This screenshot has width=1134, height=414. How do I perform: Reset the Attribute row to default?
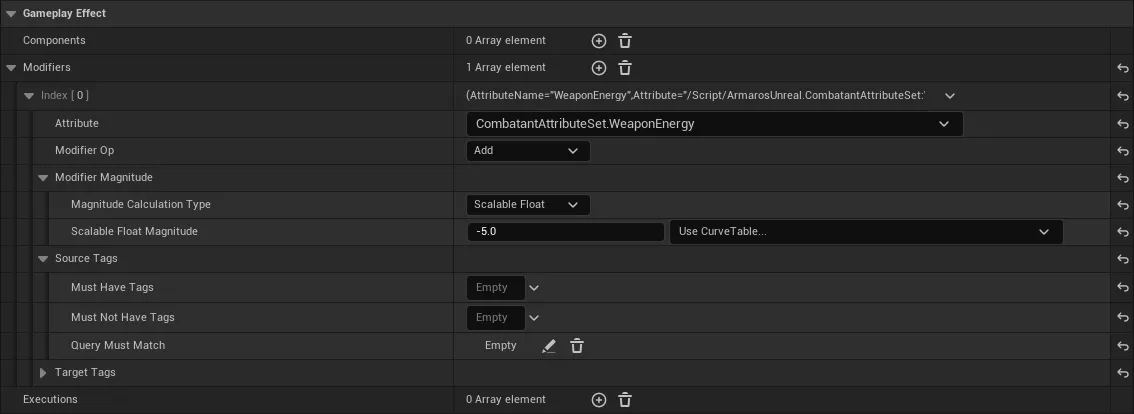click(x=1122, y=124)
